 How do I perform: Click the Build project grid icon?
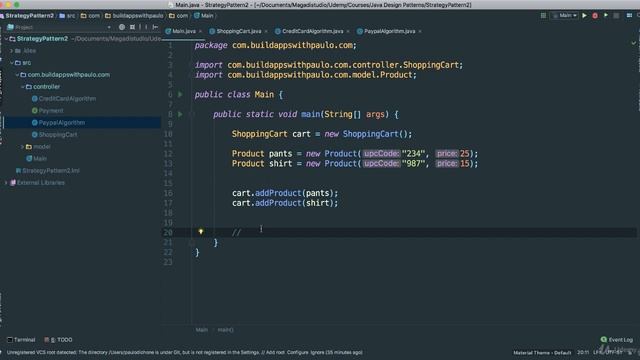[x=543, y=16]
